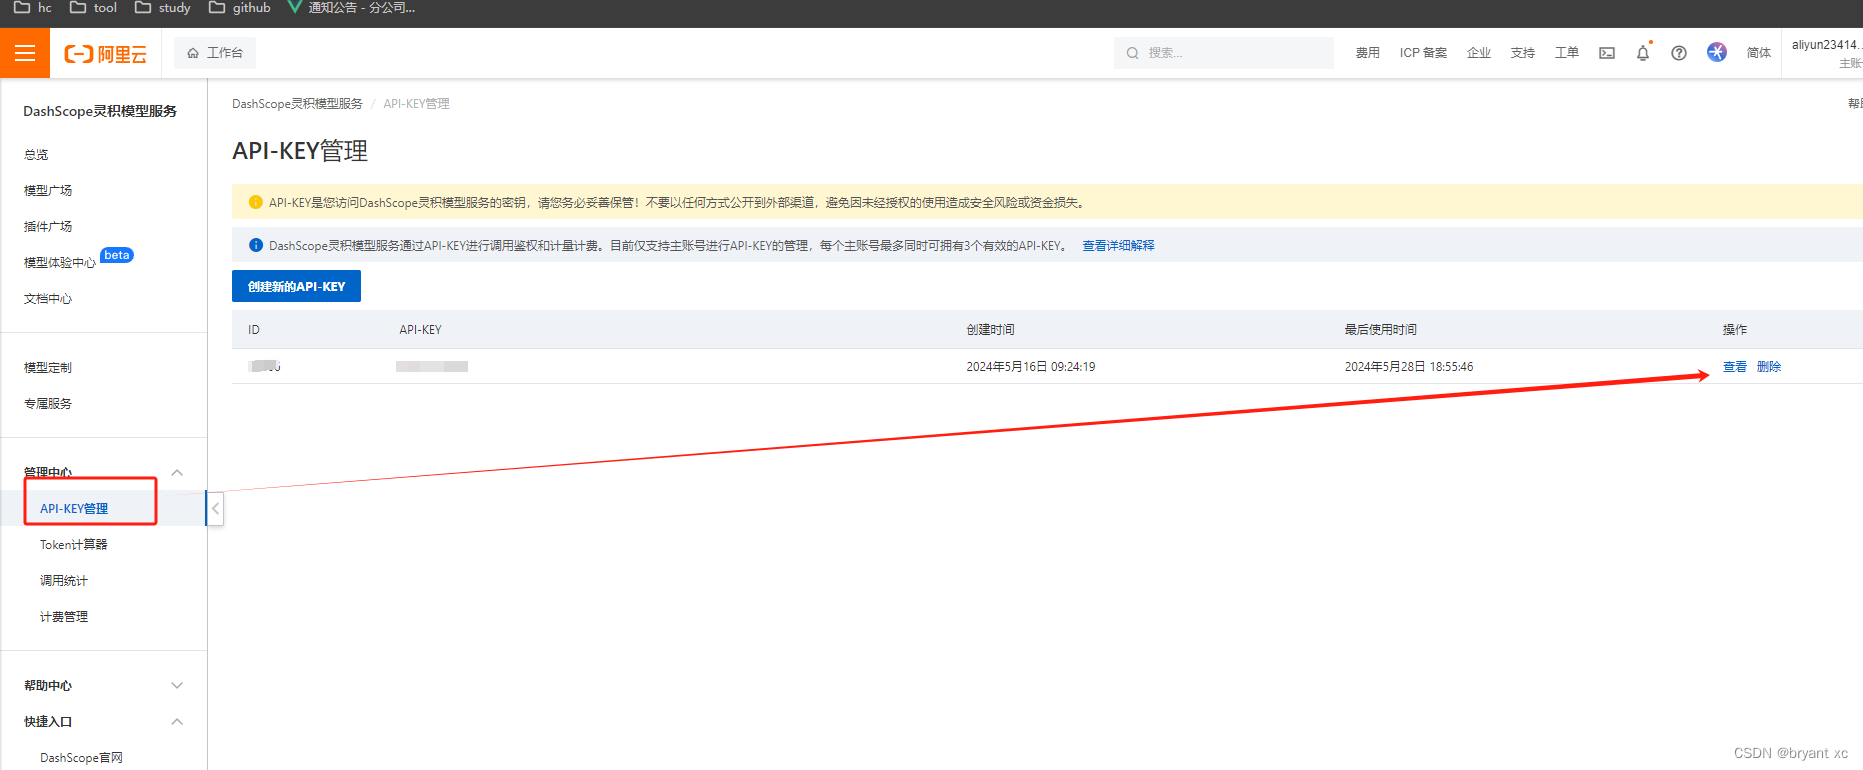Image resolution: width=1863 pixels, height=770 pixels.
Task: Open the 支持 menu
Action: [1522, 53]
